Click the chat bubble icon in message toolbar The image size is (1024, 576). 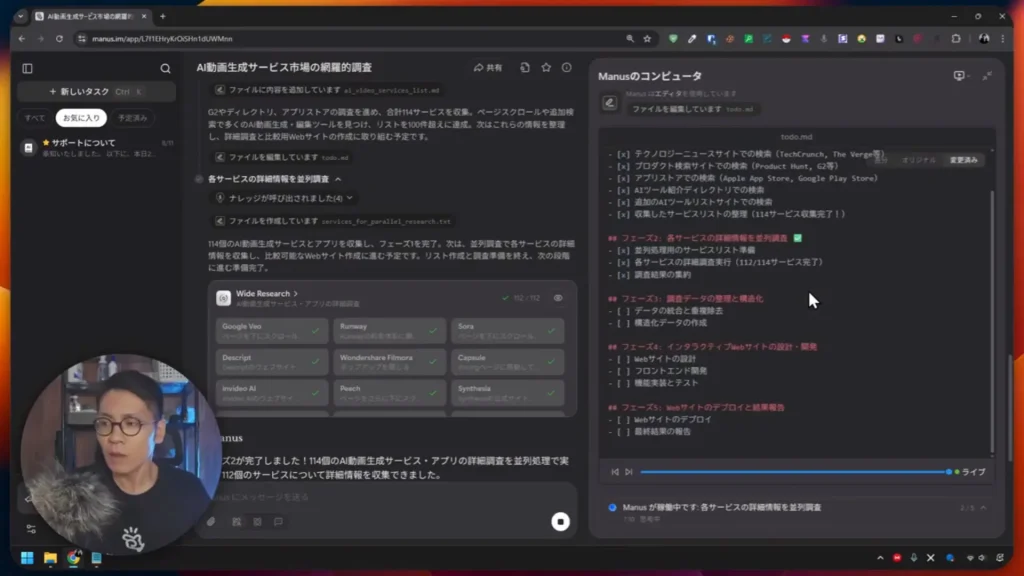click(x=278, y=522)
